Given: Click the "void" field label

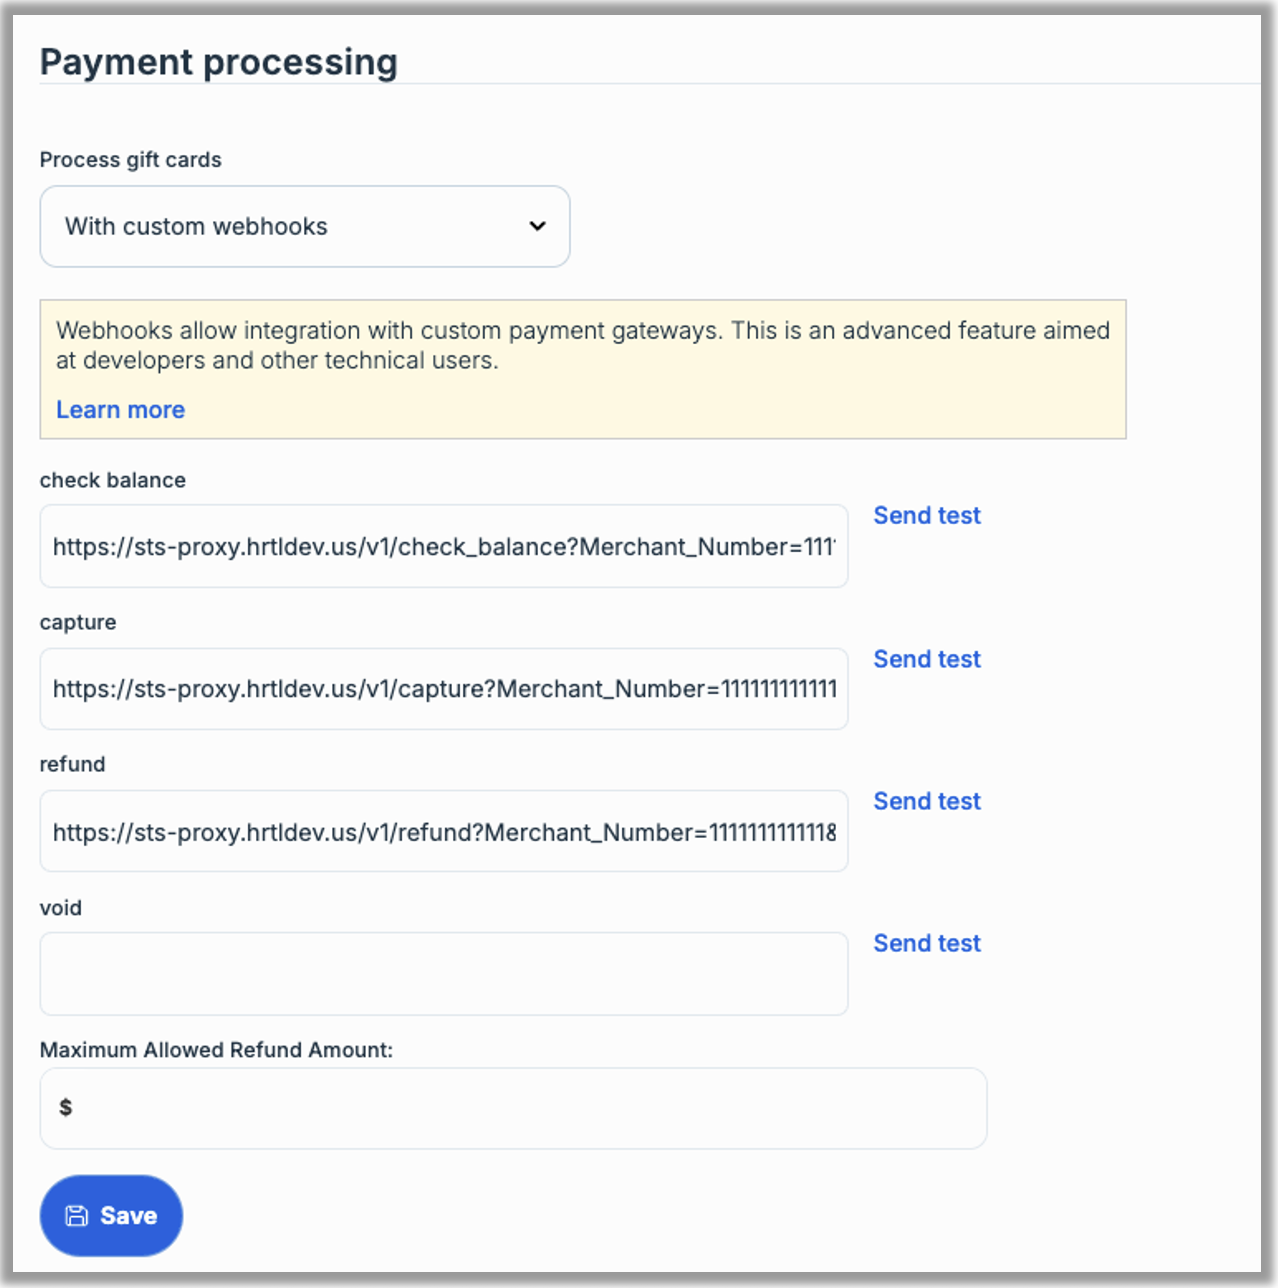Looking at the screenshot, I should pos(60,908).
